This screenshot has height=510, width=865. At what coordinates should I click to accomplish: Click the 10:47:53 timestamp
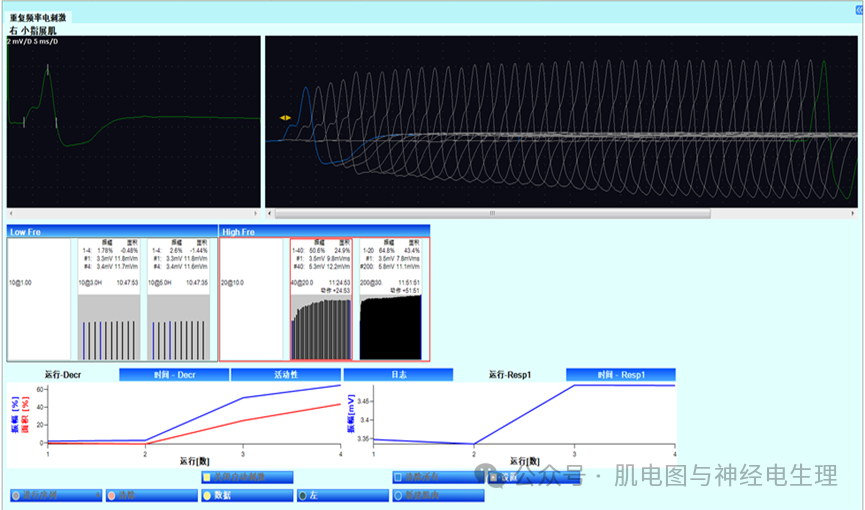(x=127, y=283)
